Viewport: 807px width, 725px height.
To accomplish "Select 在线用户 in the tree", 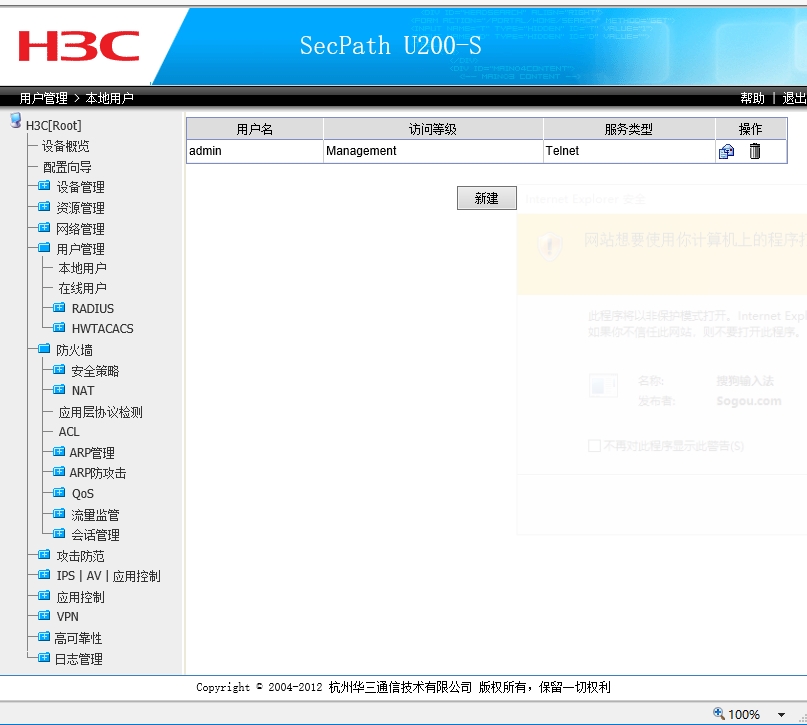I will 82,288.
